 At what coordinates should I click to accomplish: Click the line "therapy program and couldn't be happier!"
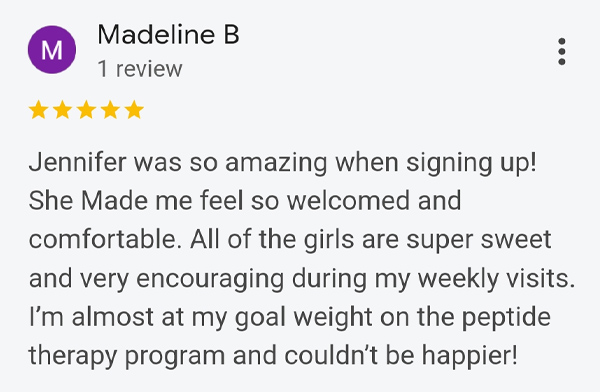(x=273, y=357)
